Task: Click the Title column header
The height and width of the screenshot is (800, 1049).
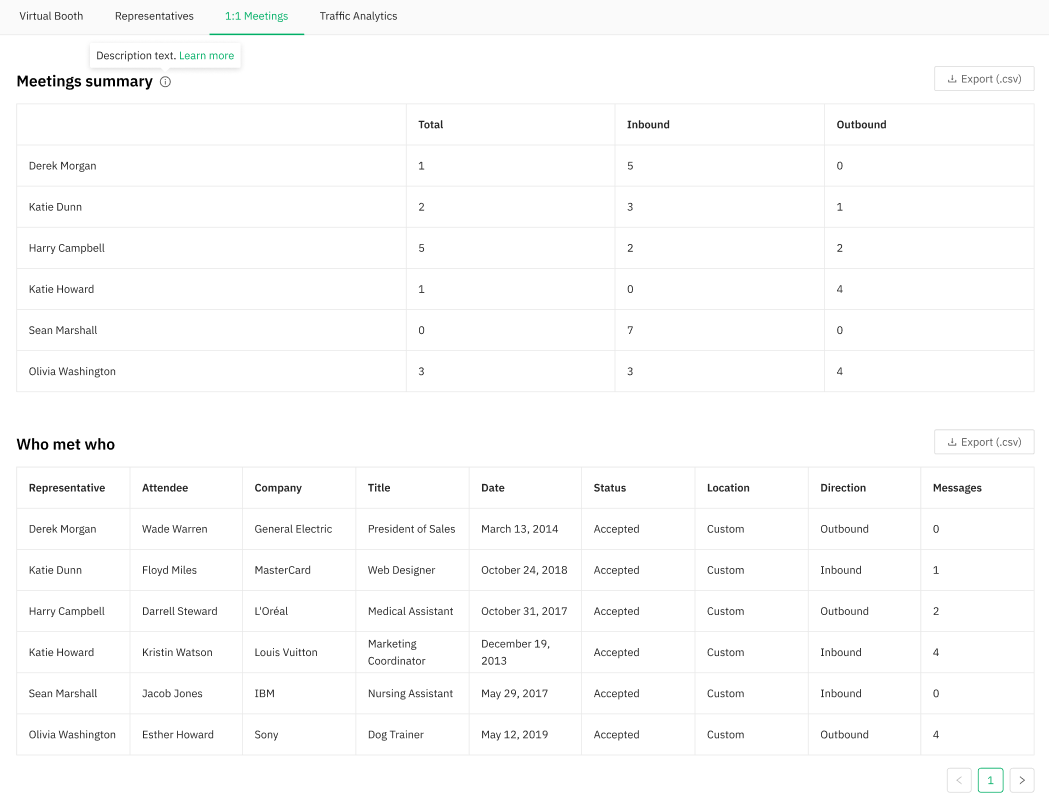Action: [379, 488]
